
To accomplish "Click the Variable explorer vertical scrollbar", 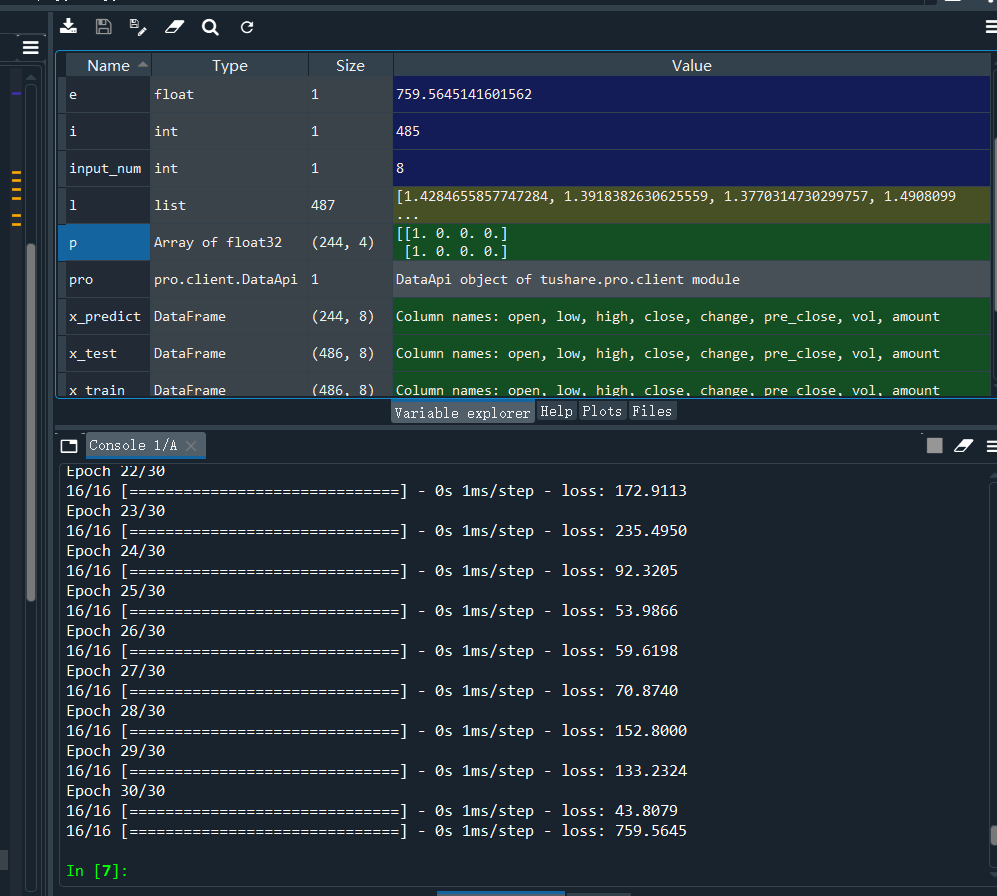I will pyautogui.click(x=994, y=223).
